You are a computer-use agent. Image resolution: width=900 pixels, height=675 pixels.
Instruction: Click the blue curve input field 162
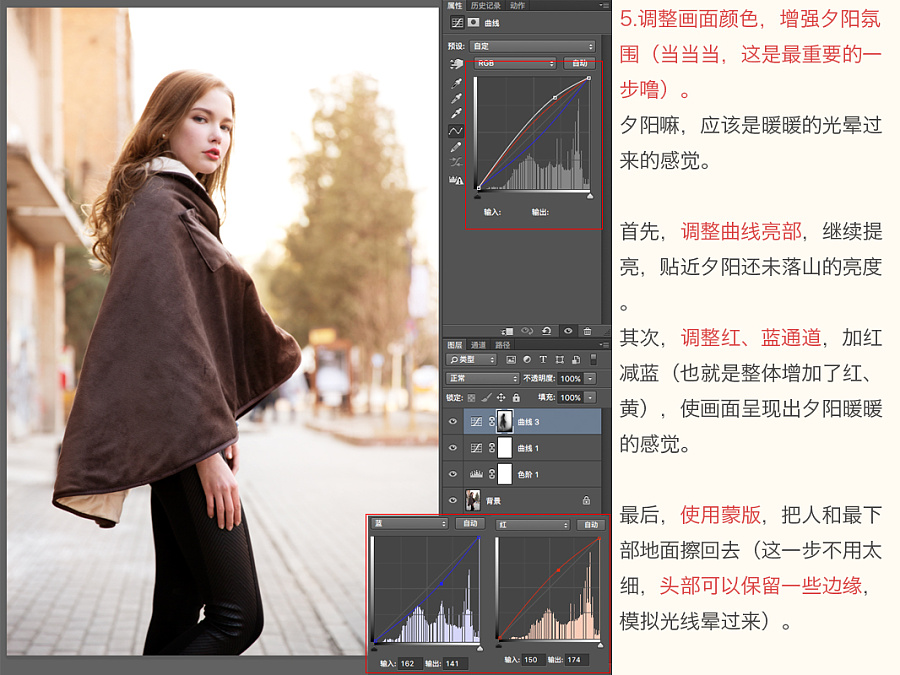(x=410, y=664)
